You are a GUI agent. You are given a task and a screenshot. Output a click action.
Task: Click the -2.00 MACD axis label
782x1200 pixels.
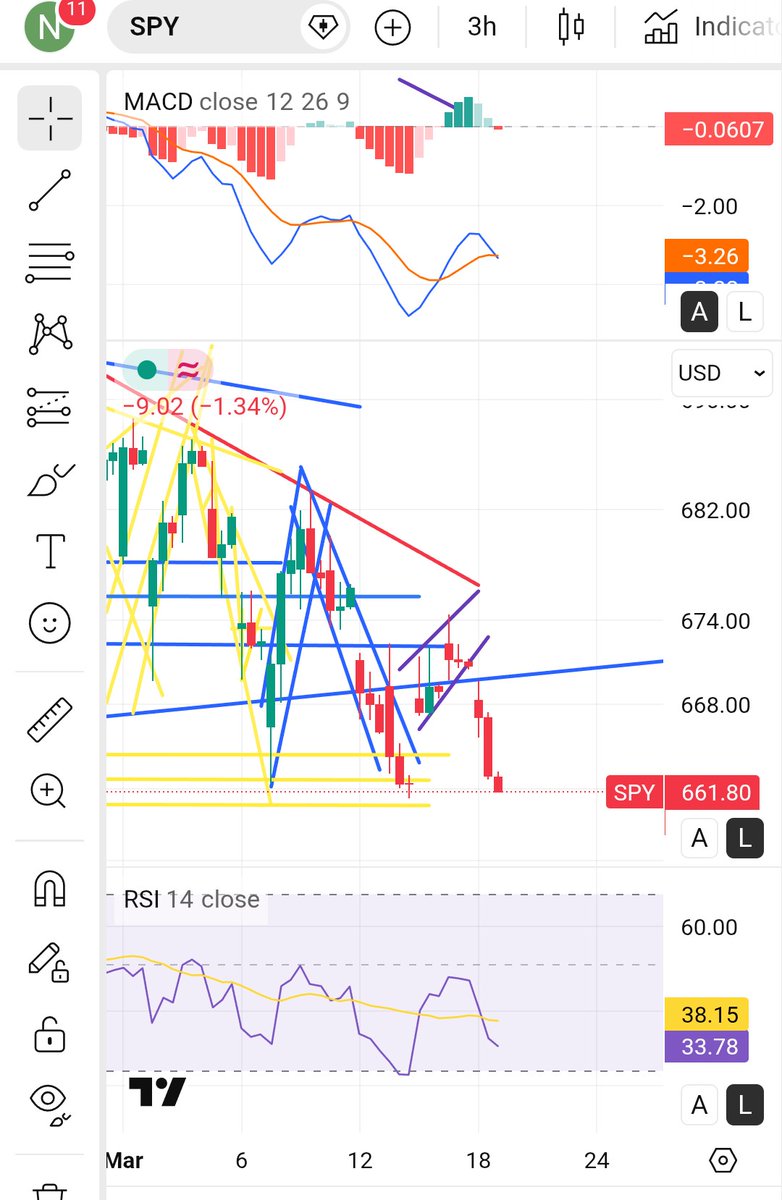[x=709, y=207]
